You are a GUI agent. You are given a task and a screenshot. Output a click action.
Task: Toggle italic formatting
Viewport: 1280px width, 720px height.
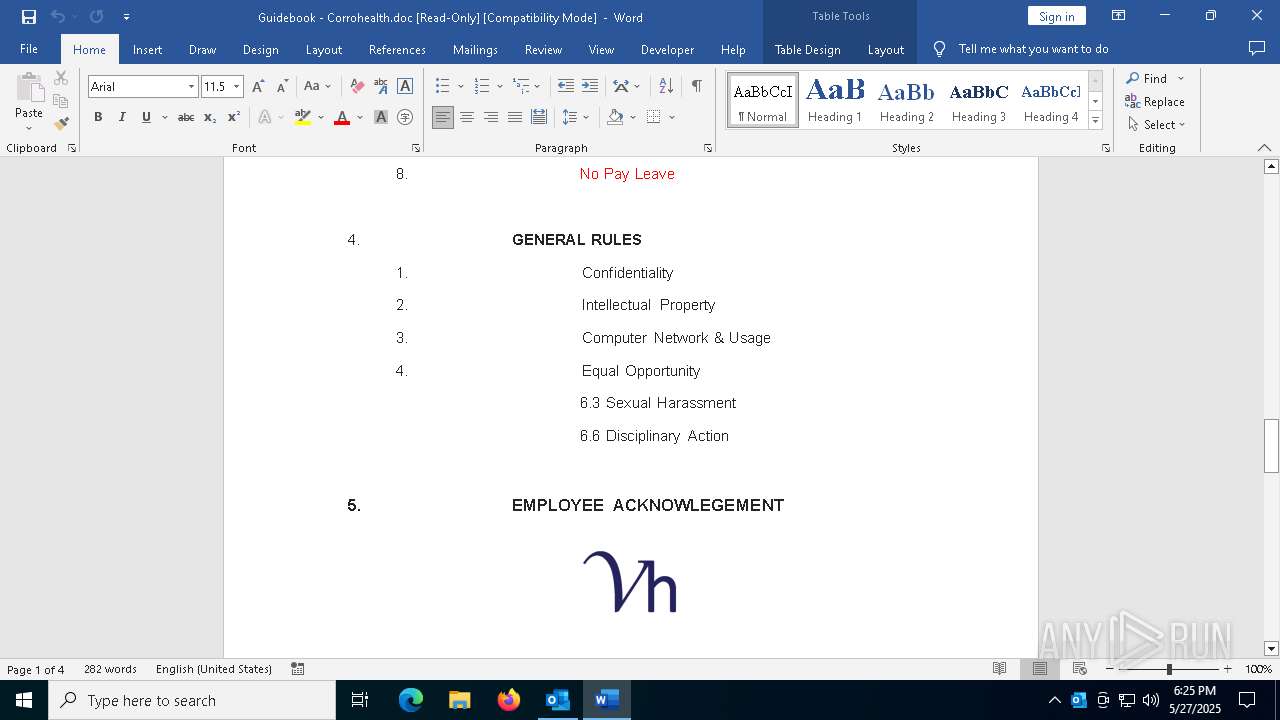[x=122, y=117]
